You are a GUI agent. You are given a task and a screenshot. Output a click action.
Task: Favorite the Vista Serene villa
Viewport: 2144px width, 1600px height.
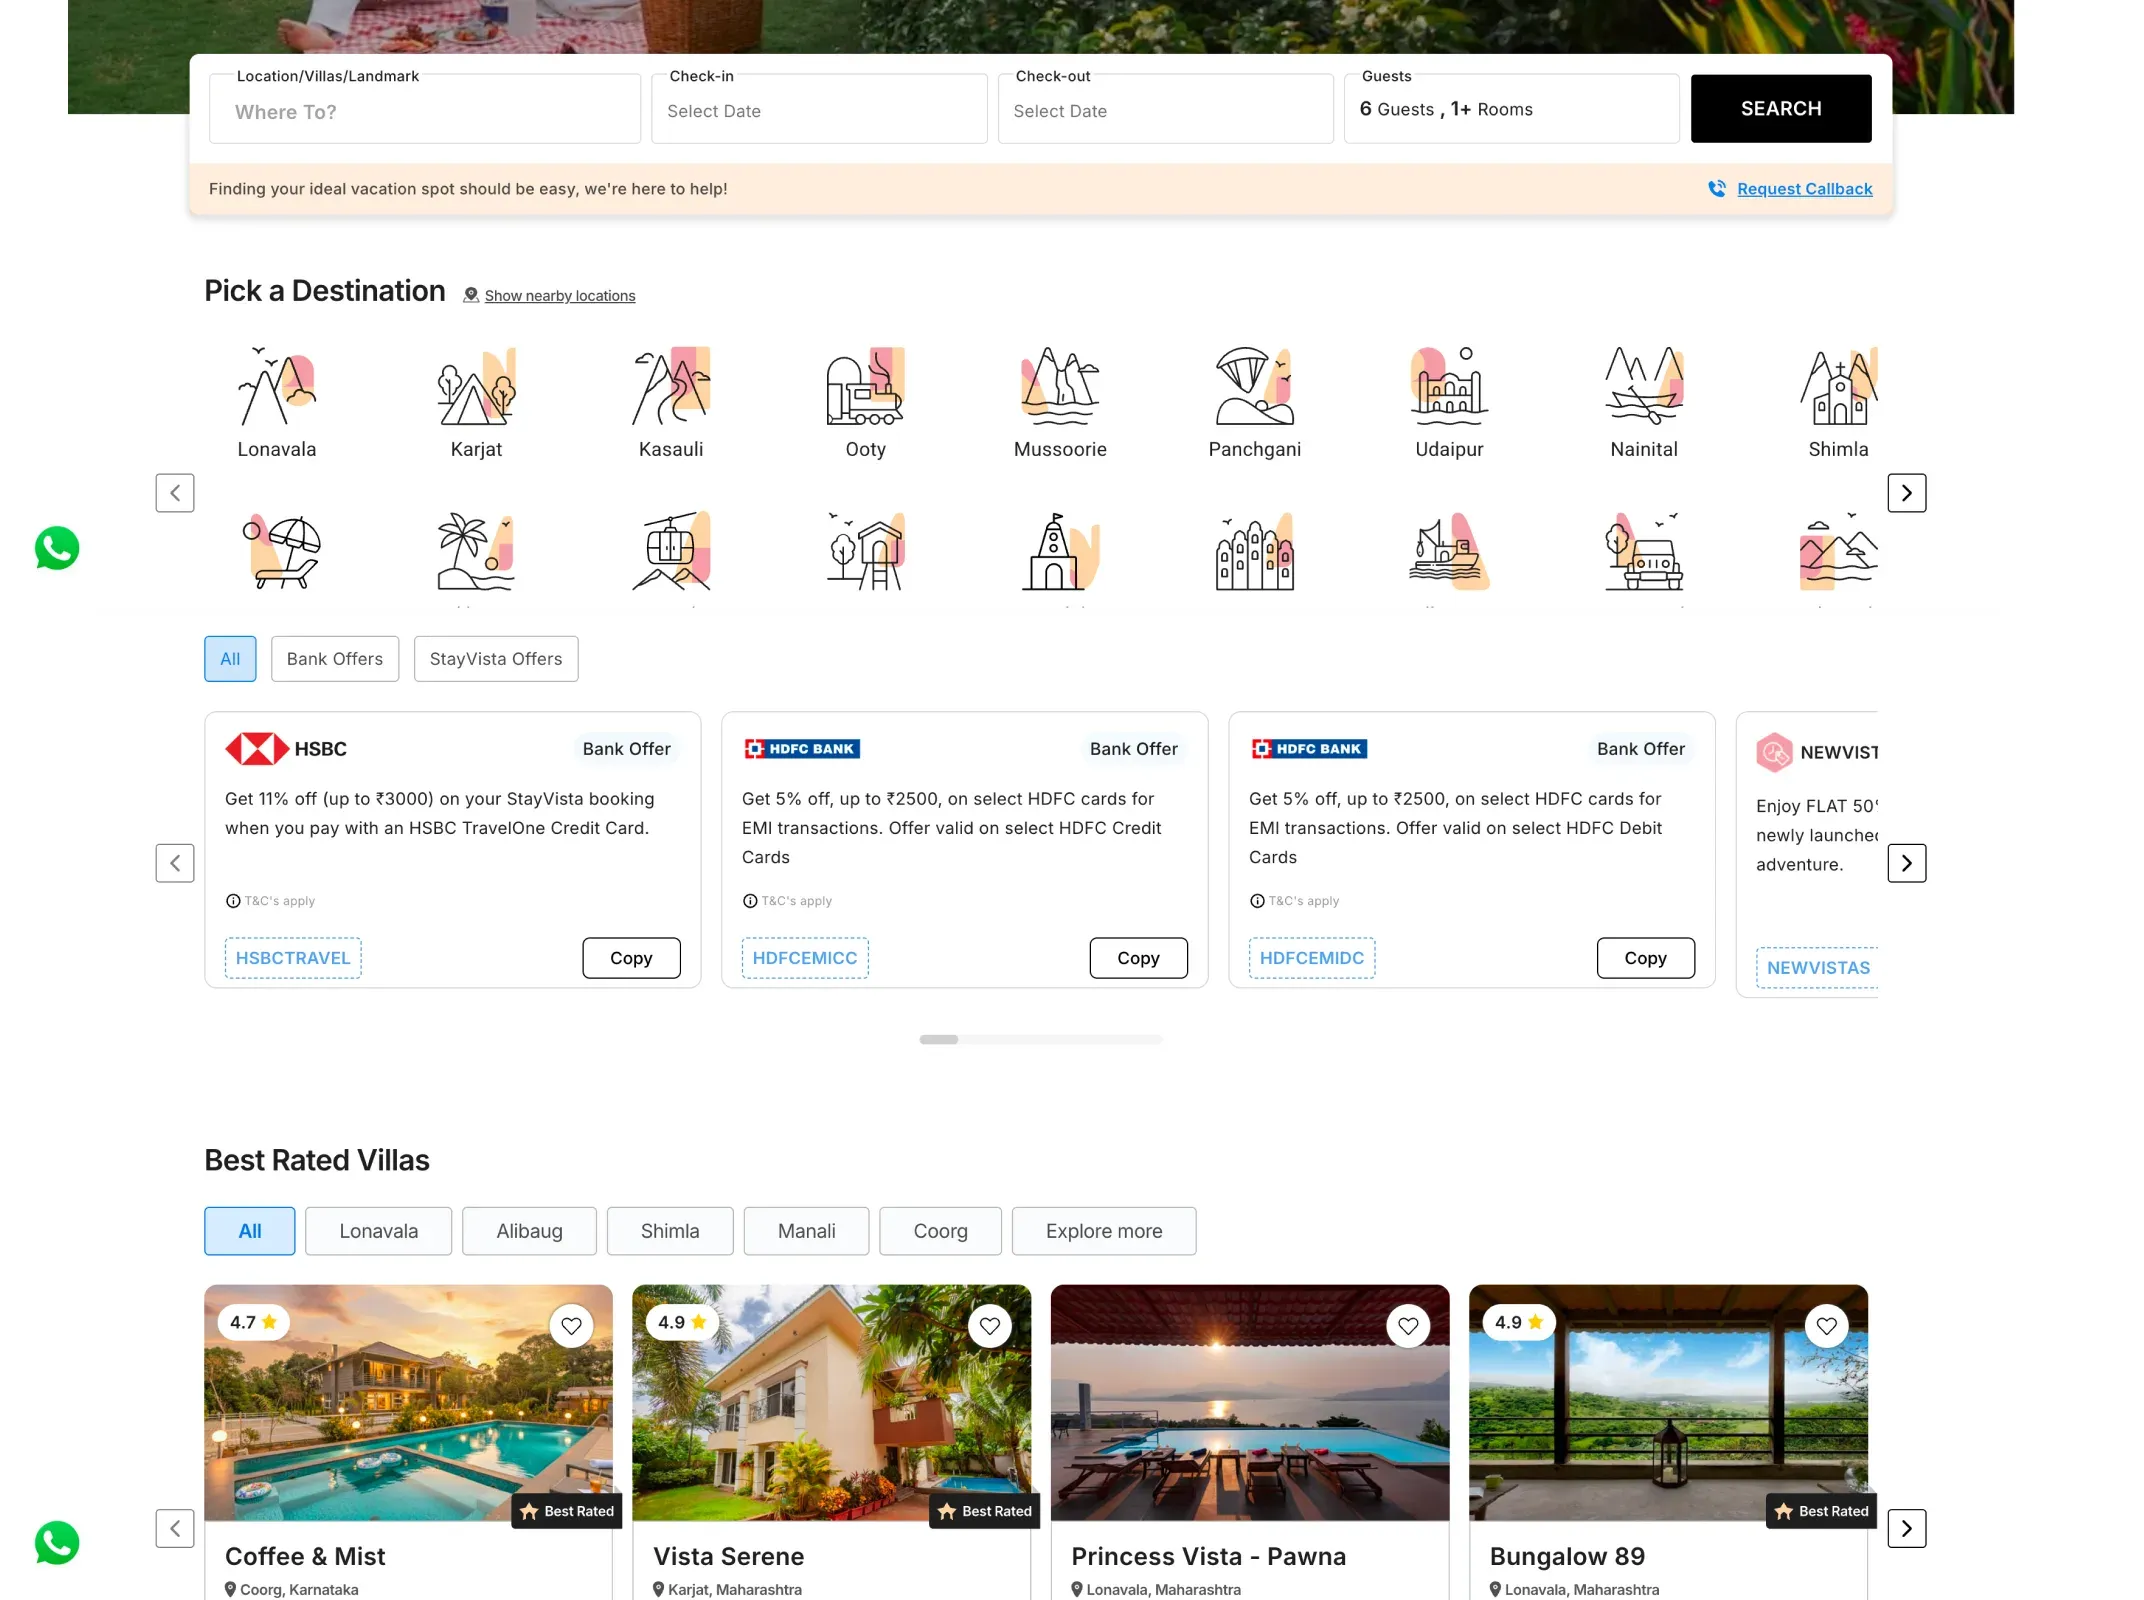pos(990,1326)
